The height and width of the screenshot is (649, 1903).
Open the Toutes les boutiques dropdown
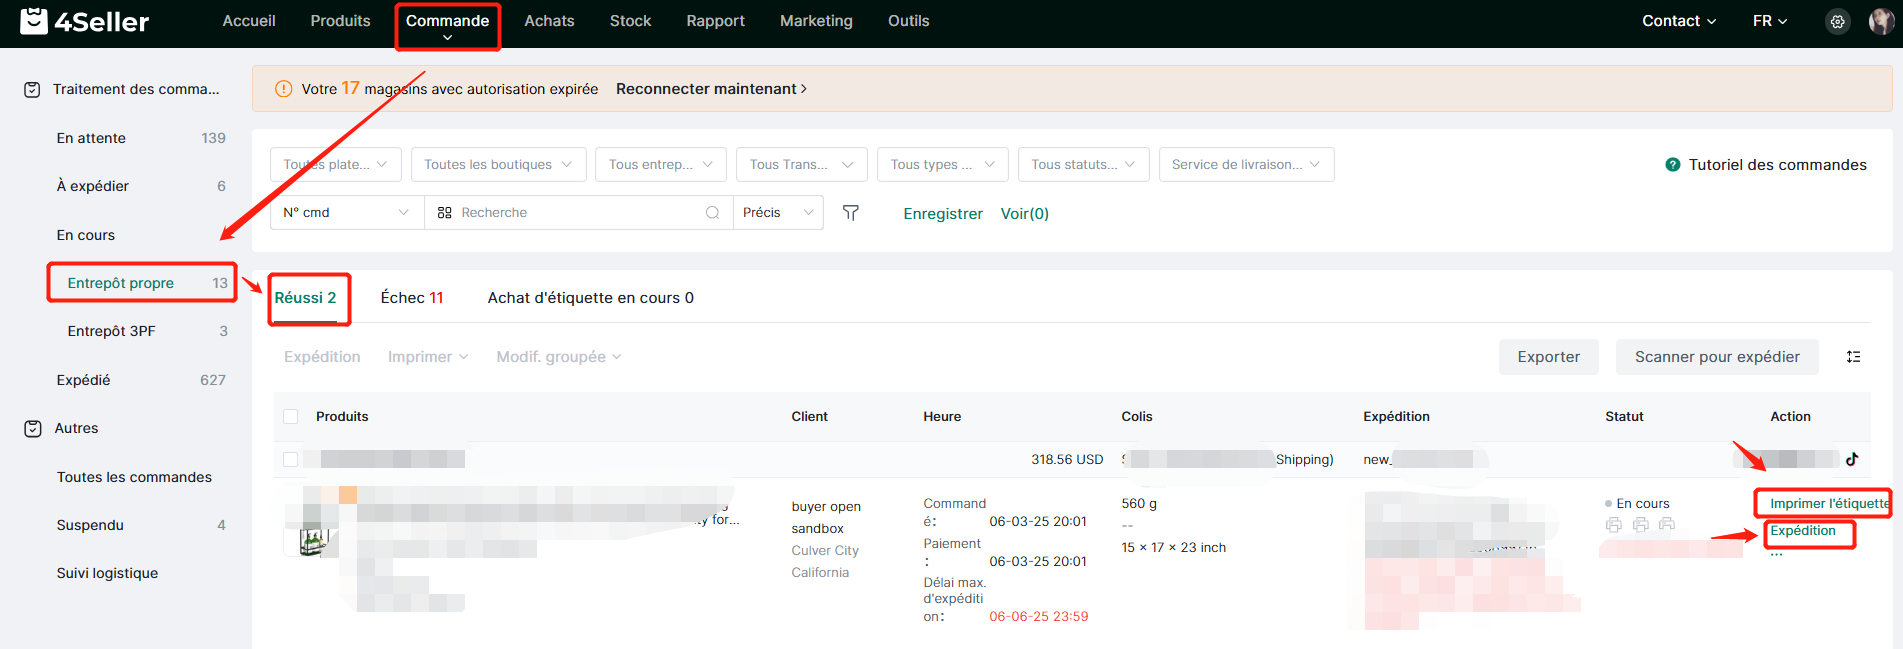498,165
